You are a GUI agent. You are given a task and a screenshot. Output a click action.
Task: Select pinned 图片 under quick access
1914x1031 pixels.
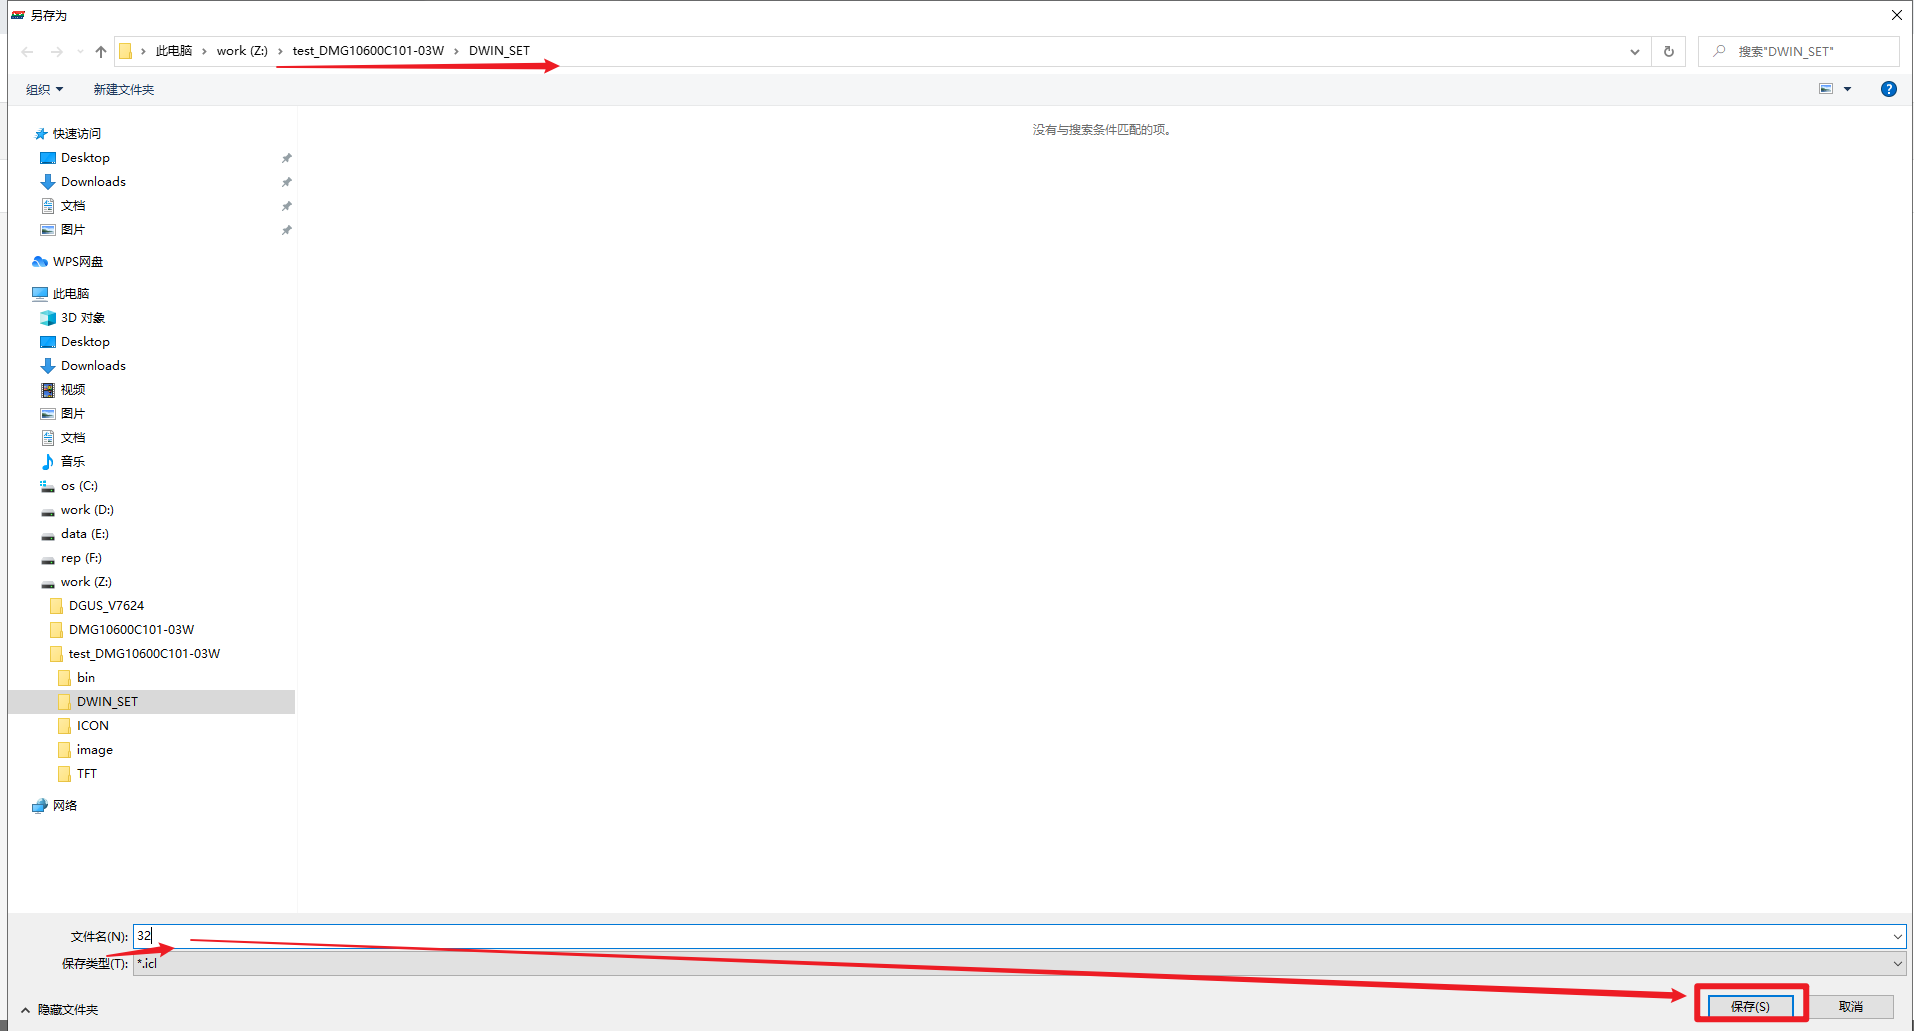[73, 230]
